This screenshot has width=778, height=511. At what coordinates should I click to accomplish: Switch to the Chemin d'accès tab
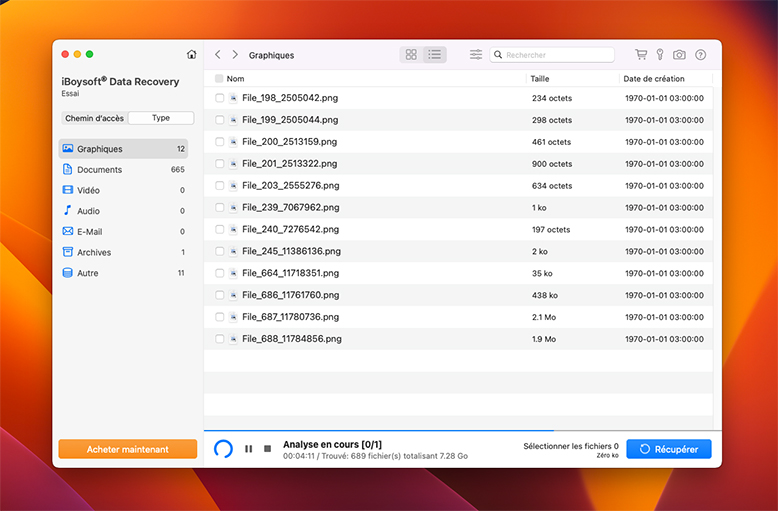click(x=94, y=118)
